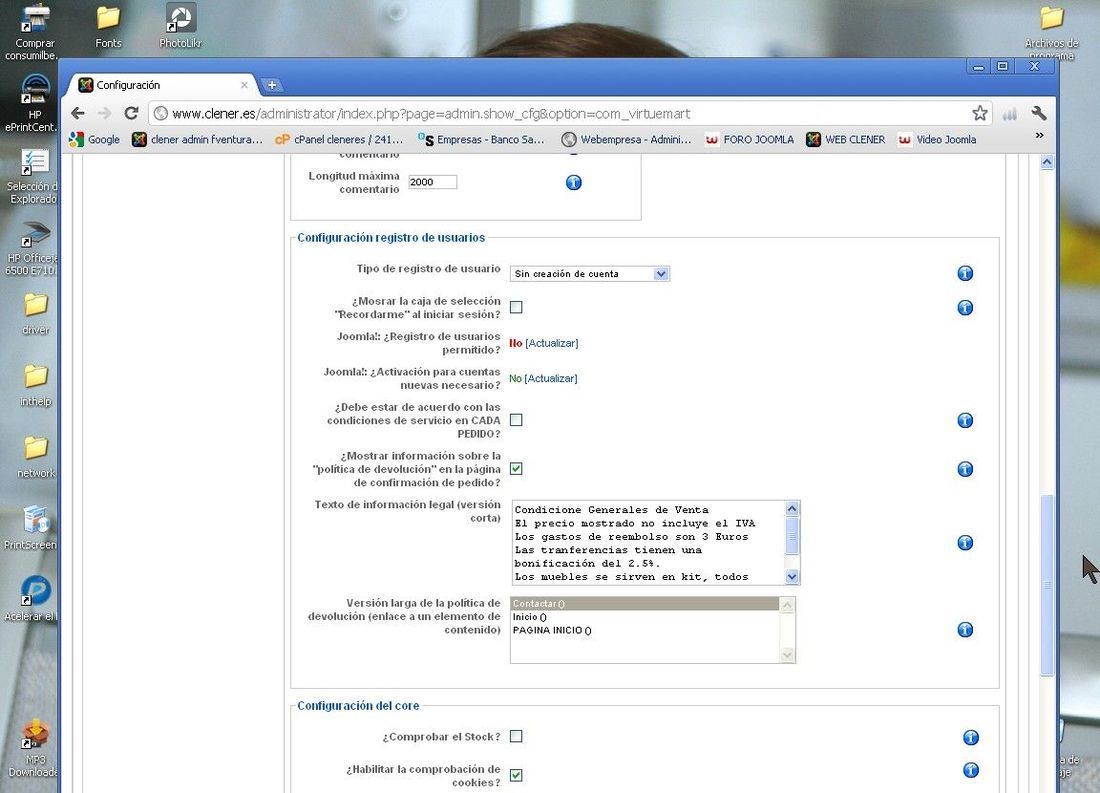Open HP ePrintCenter desktop icon
The height and width of the screenshot is (793, 1100).
pyautogui.click(x=32, y=103)
